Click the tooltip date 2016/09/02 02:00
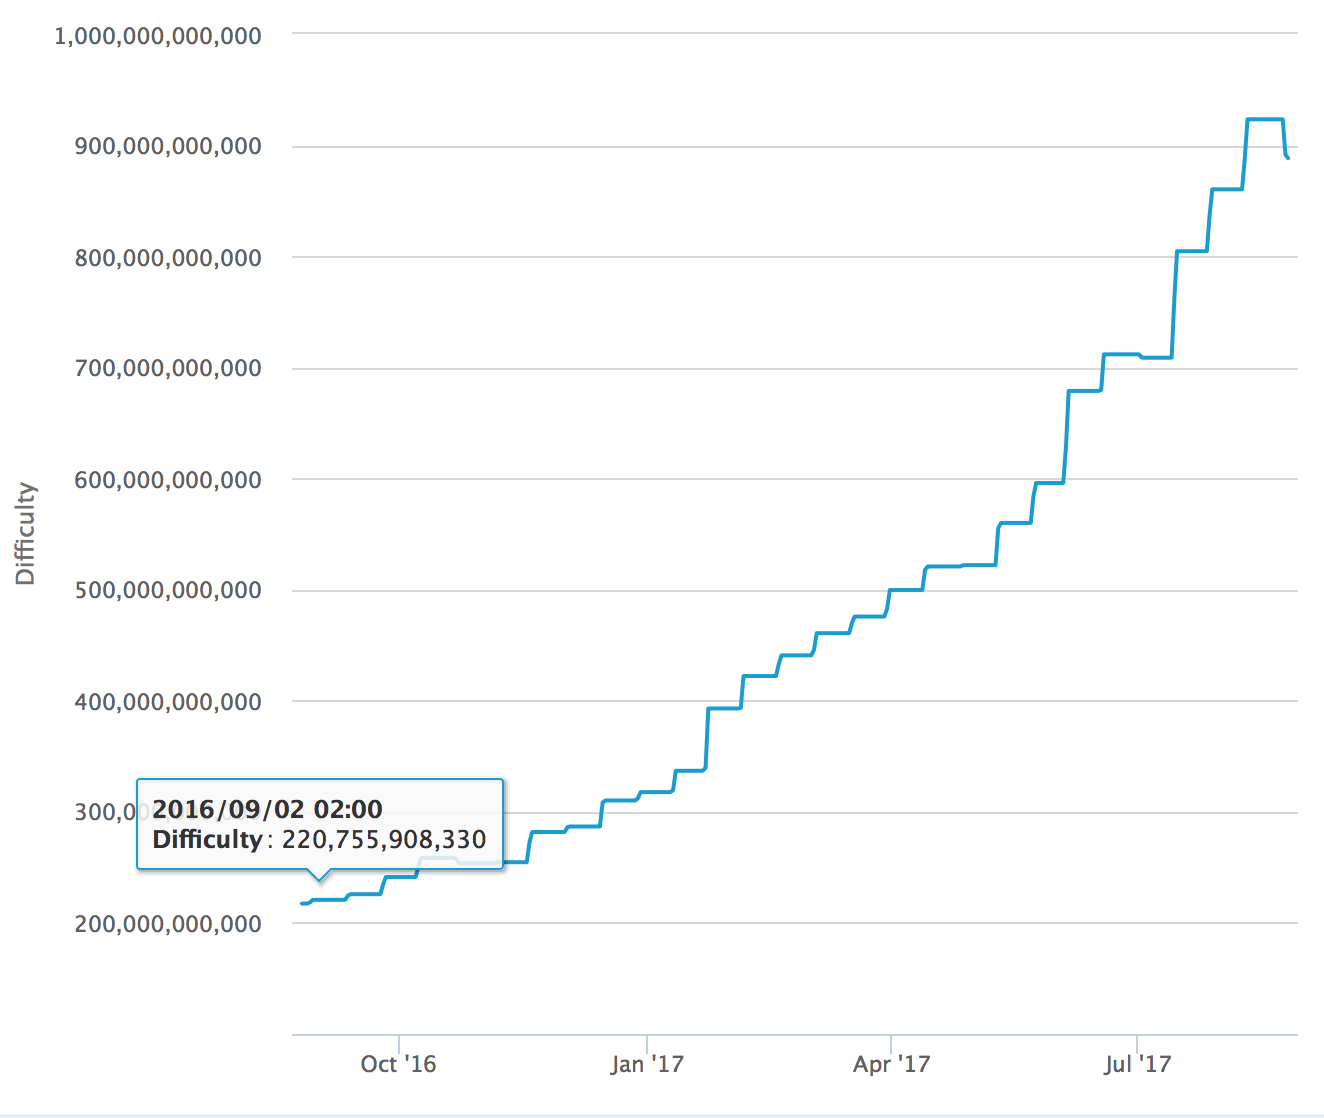 [x=268, y=809]
